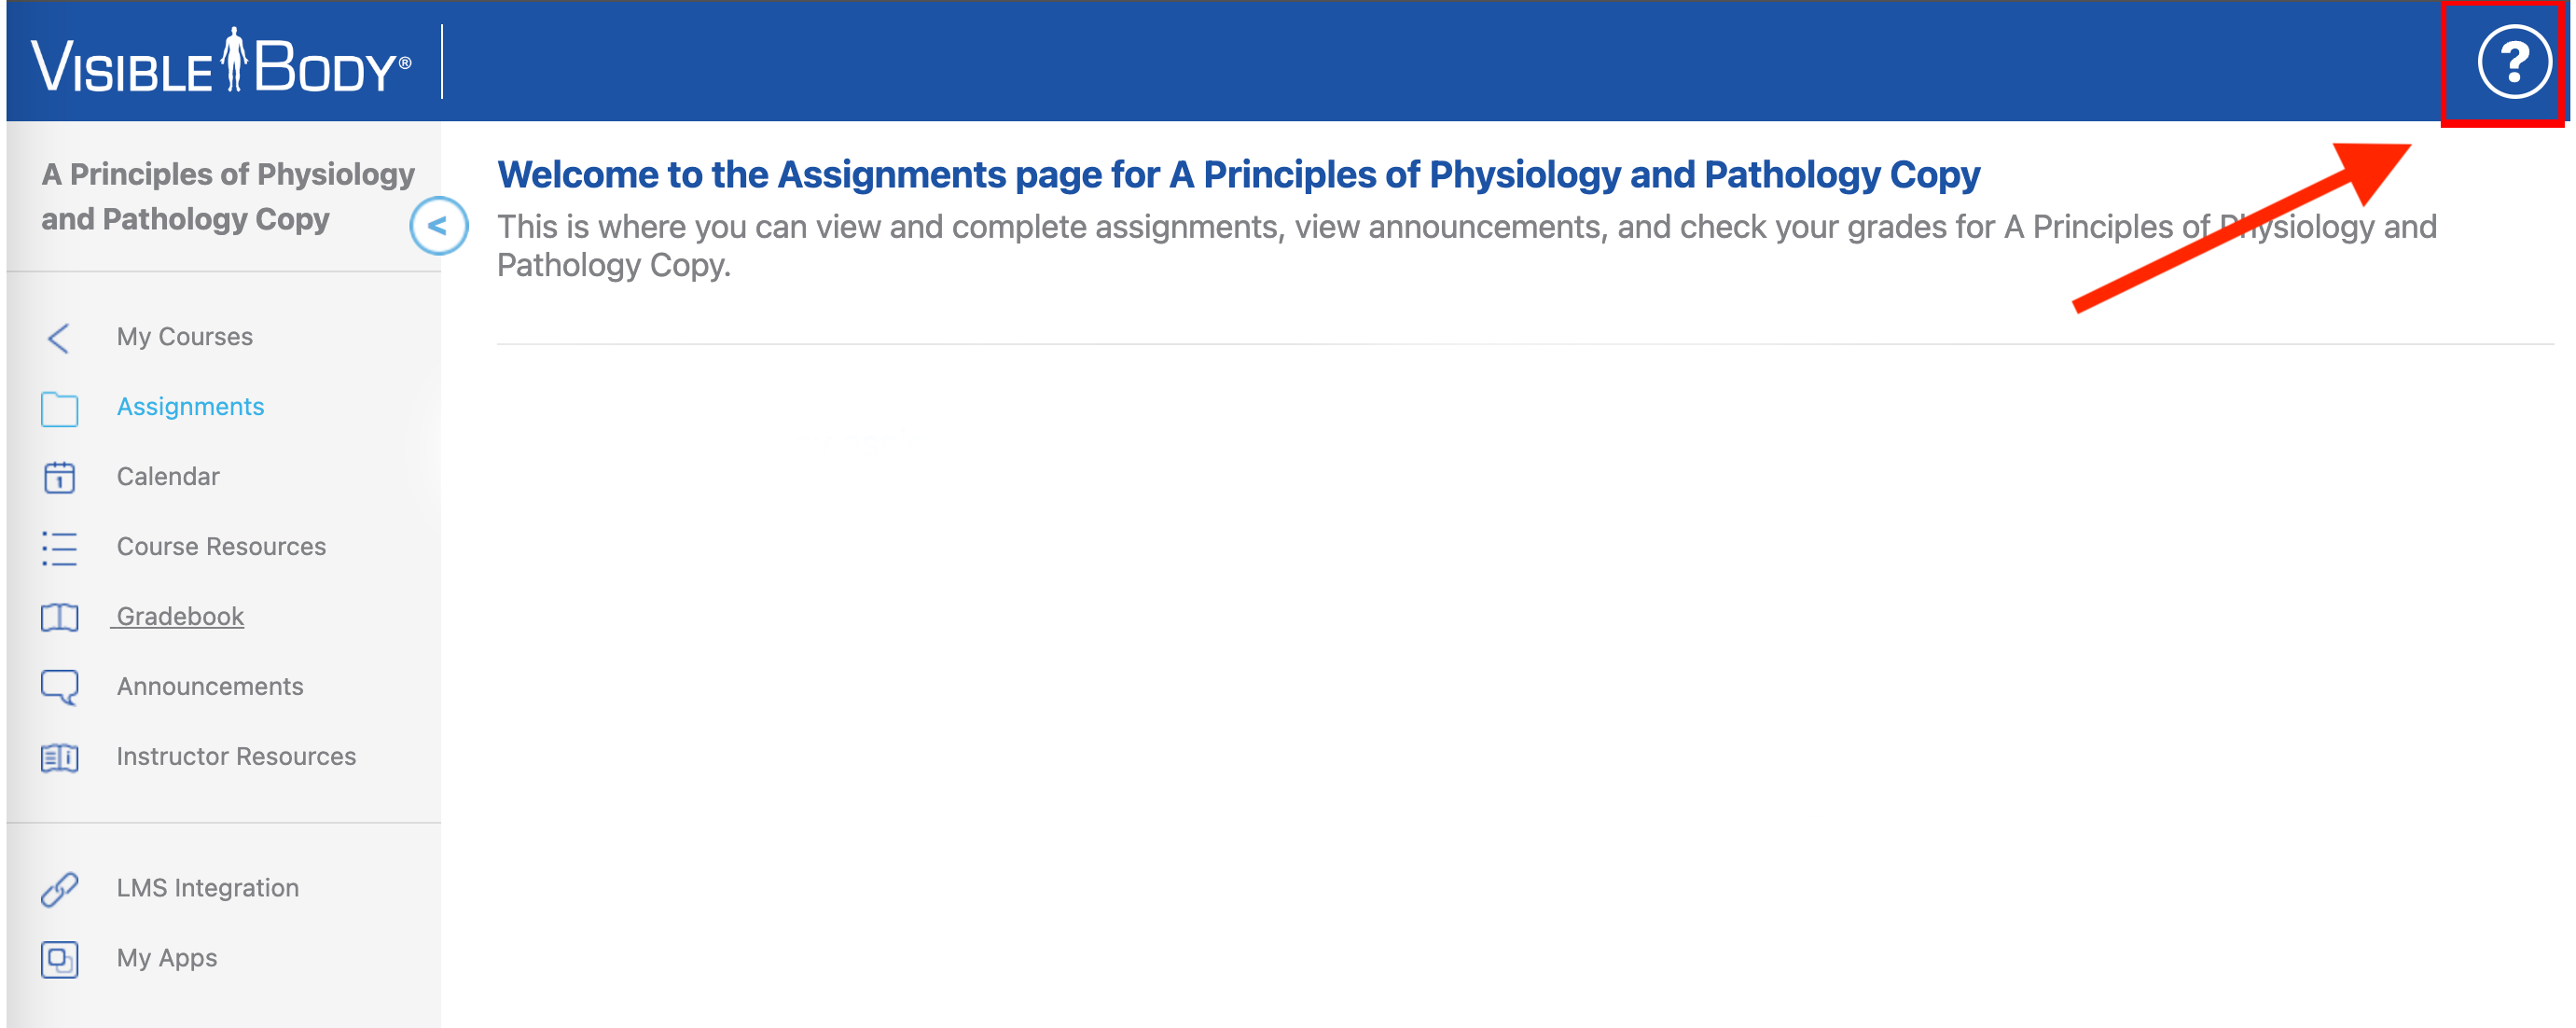
Task: Open the Gradebook link
Action: tap(180, 617)
